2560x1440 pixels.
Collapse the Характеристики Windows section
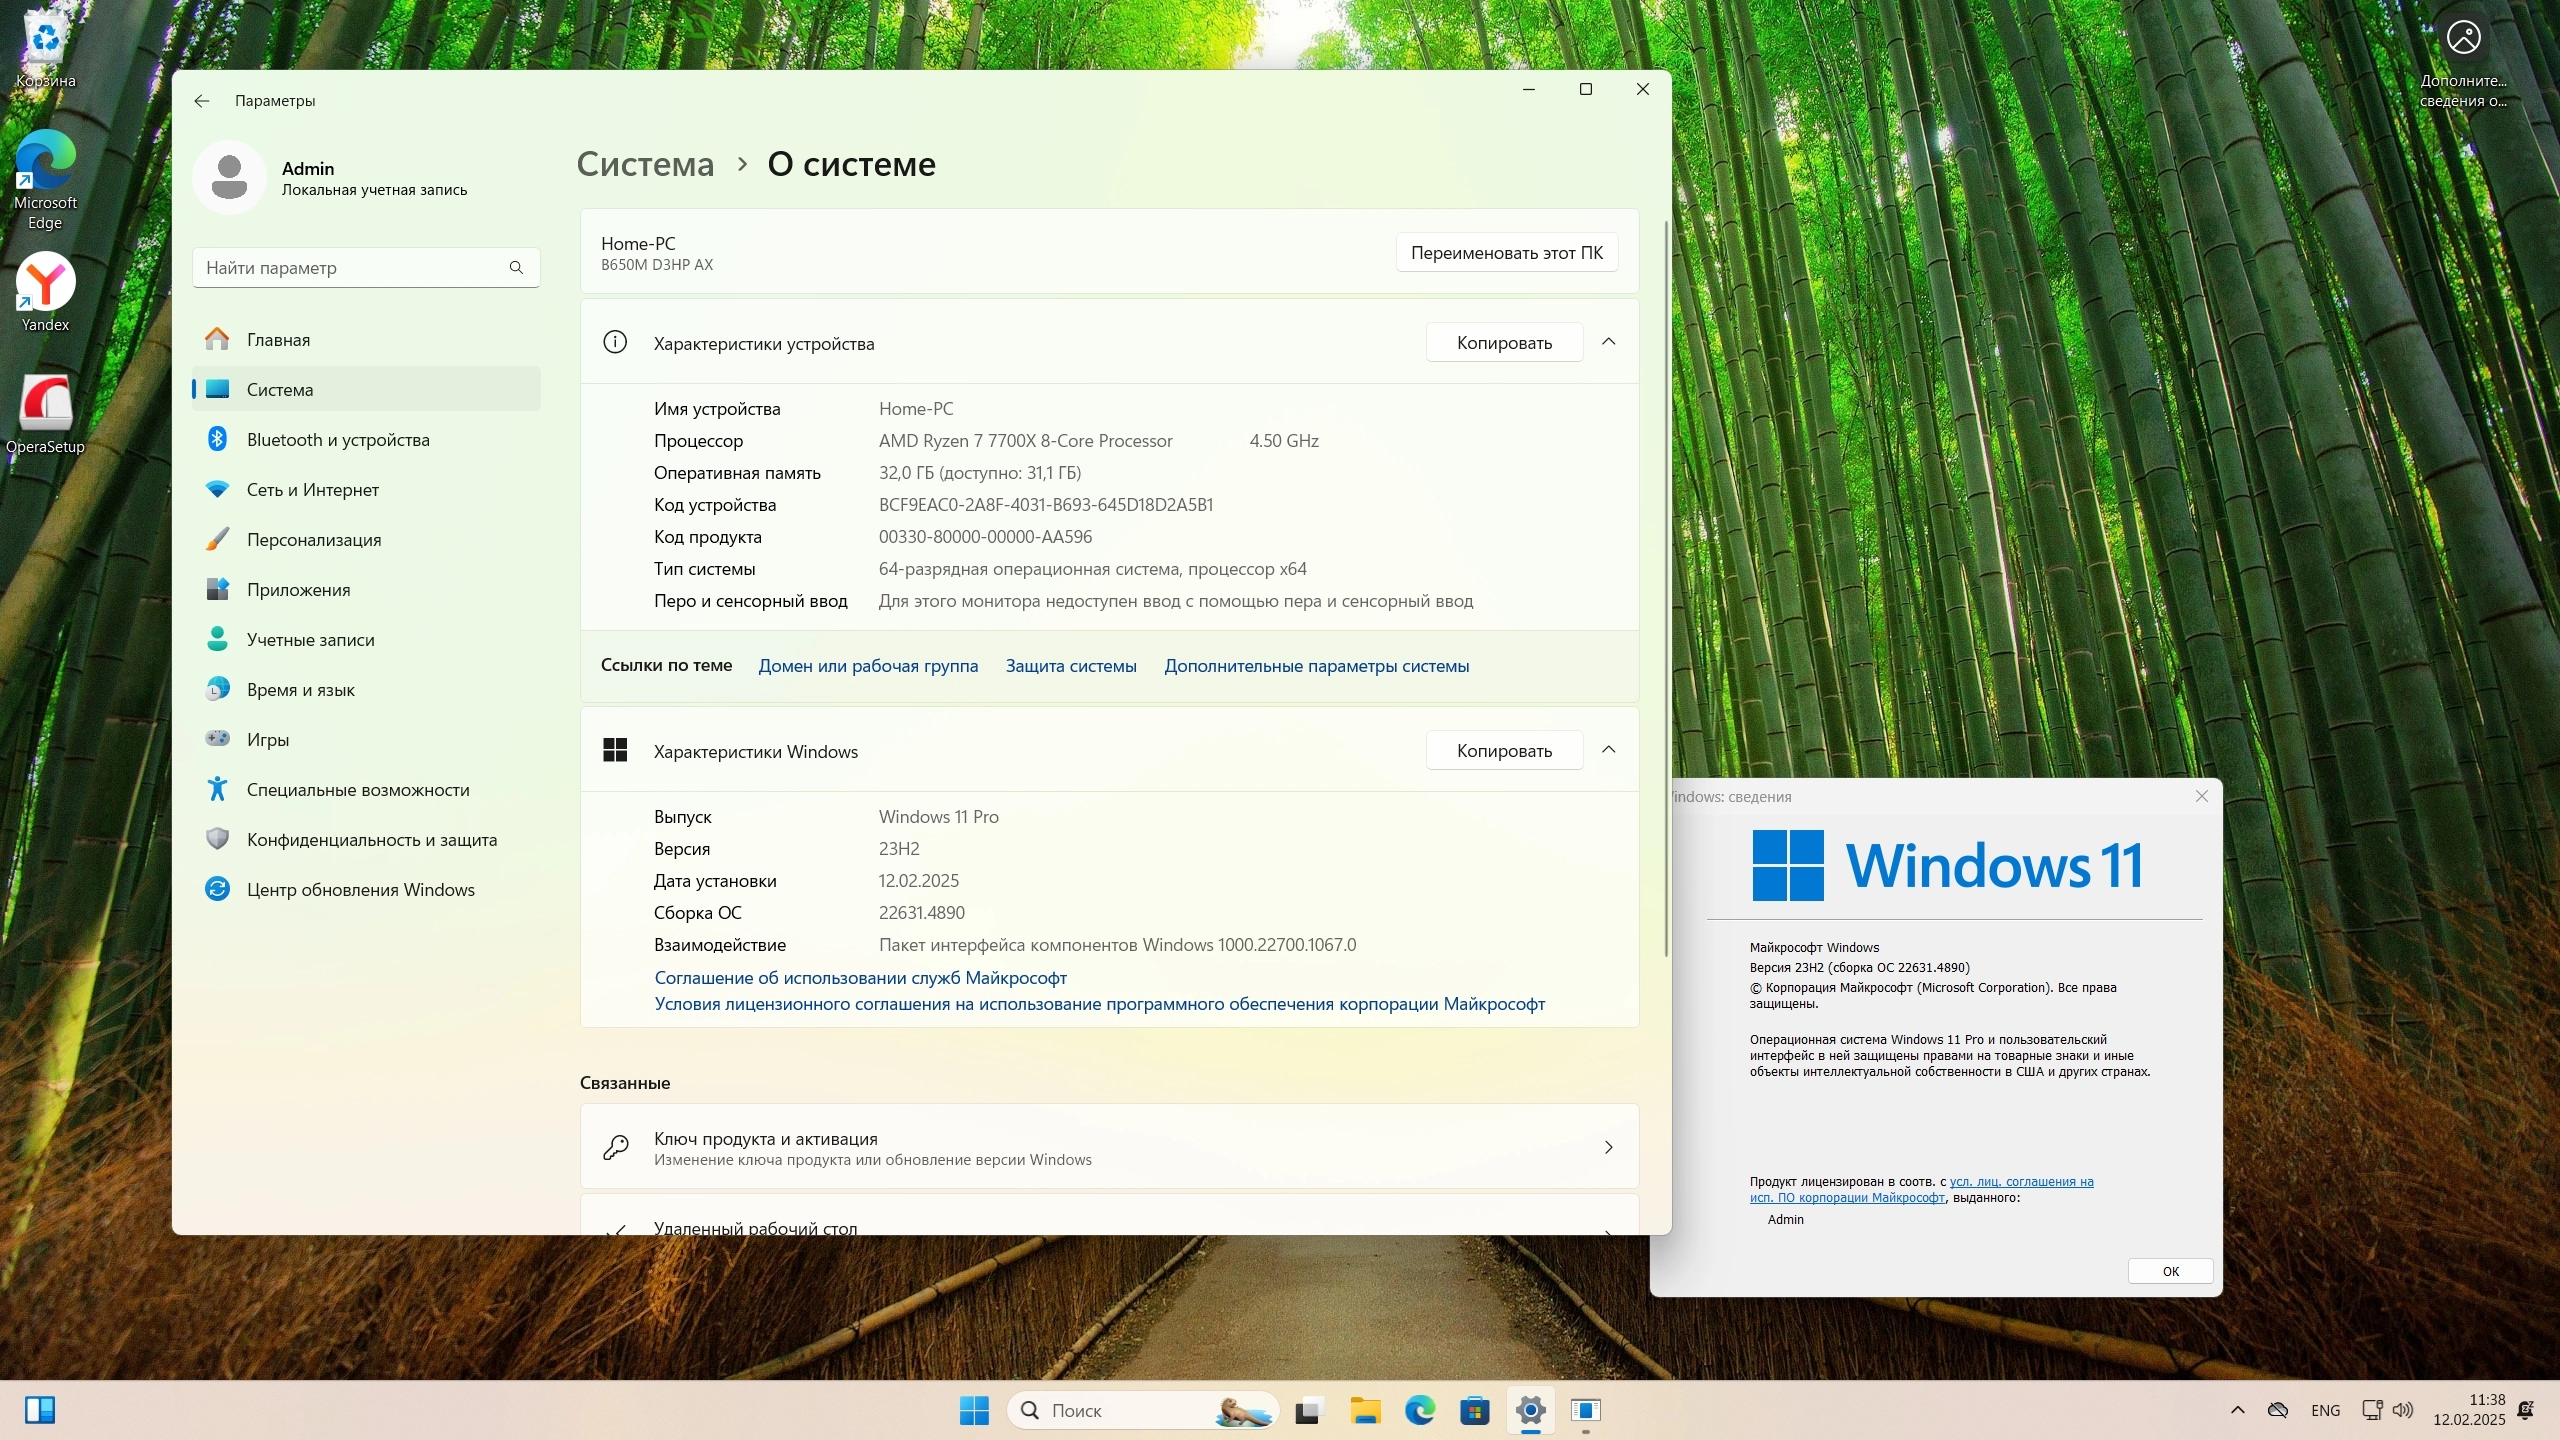1608,751
